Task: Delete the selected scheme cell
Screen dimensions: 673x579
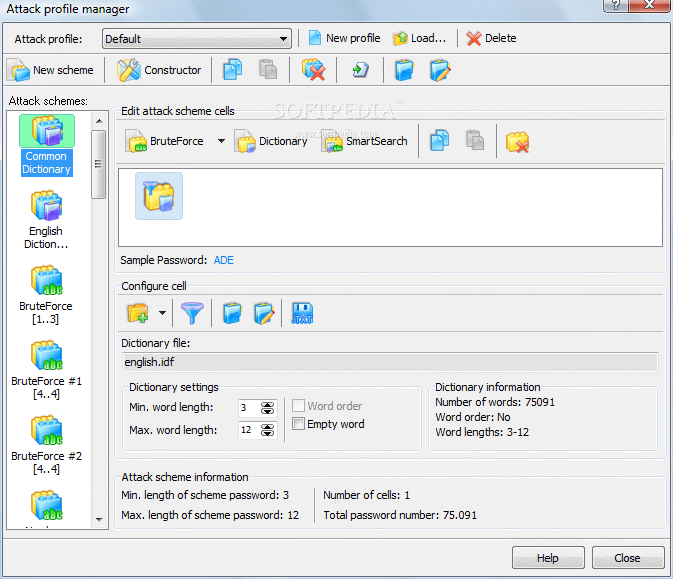Action: 517,142
